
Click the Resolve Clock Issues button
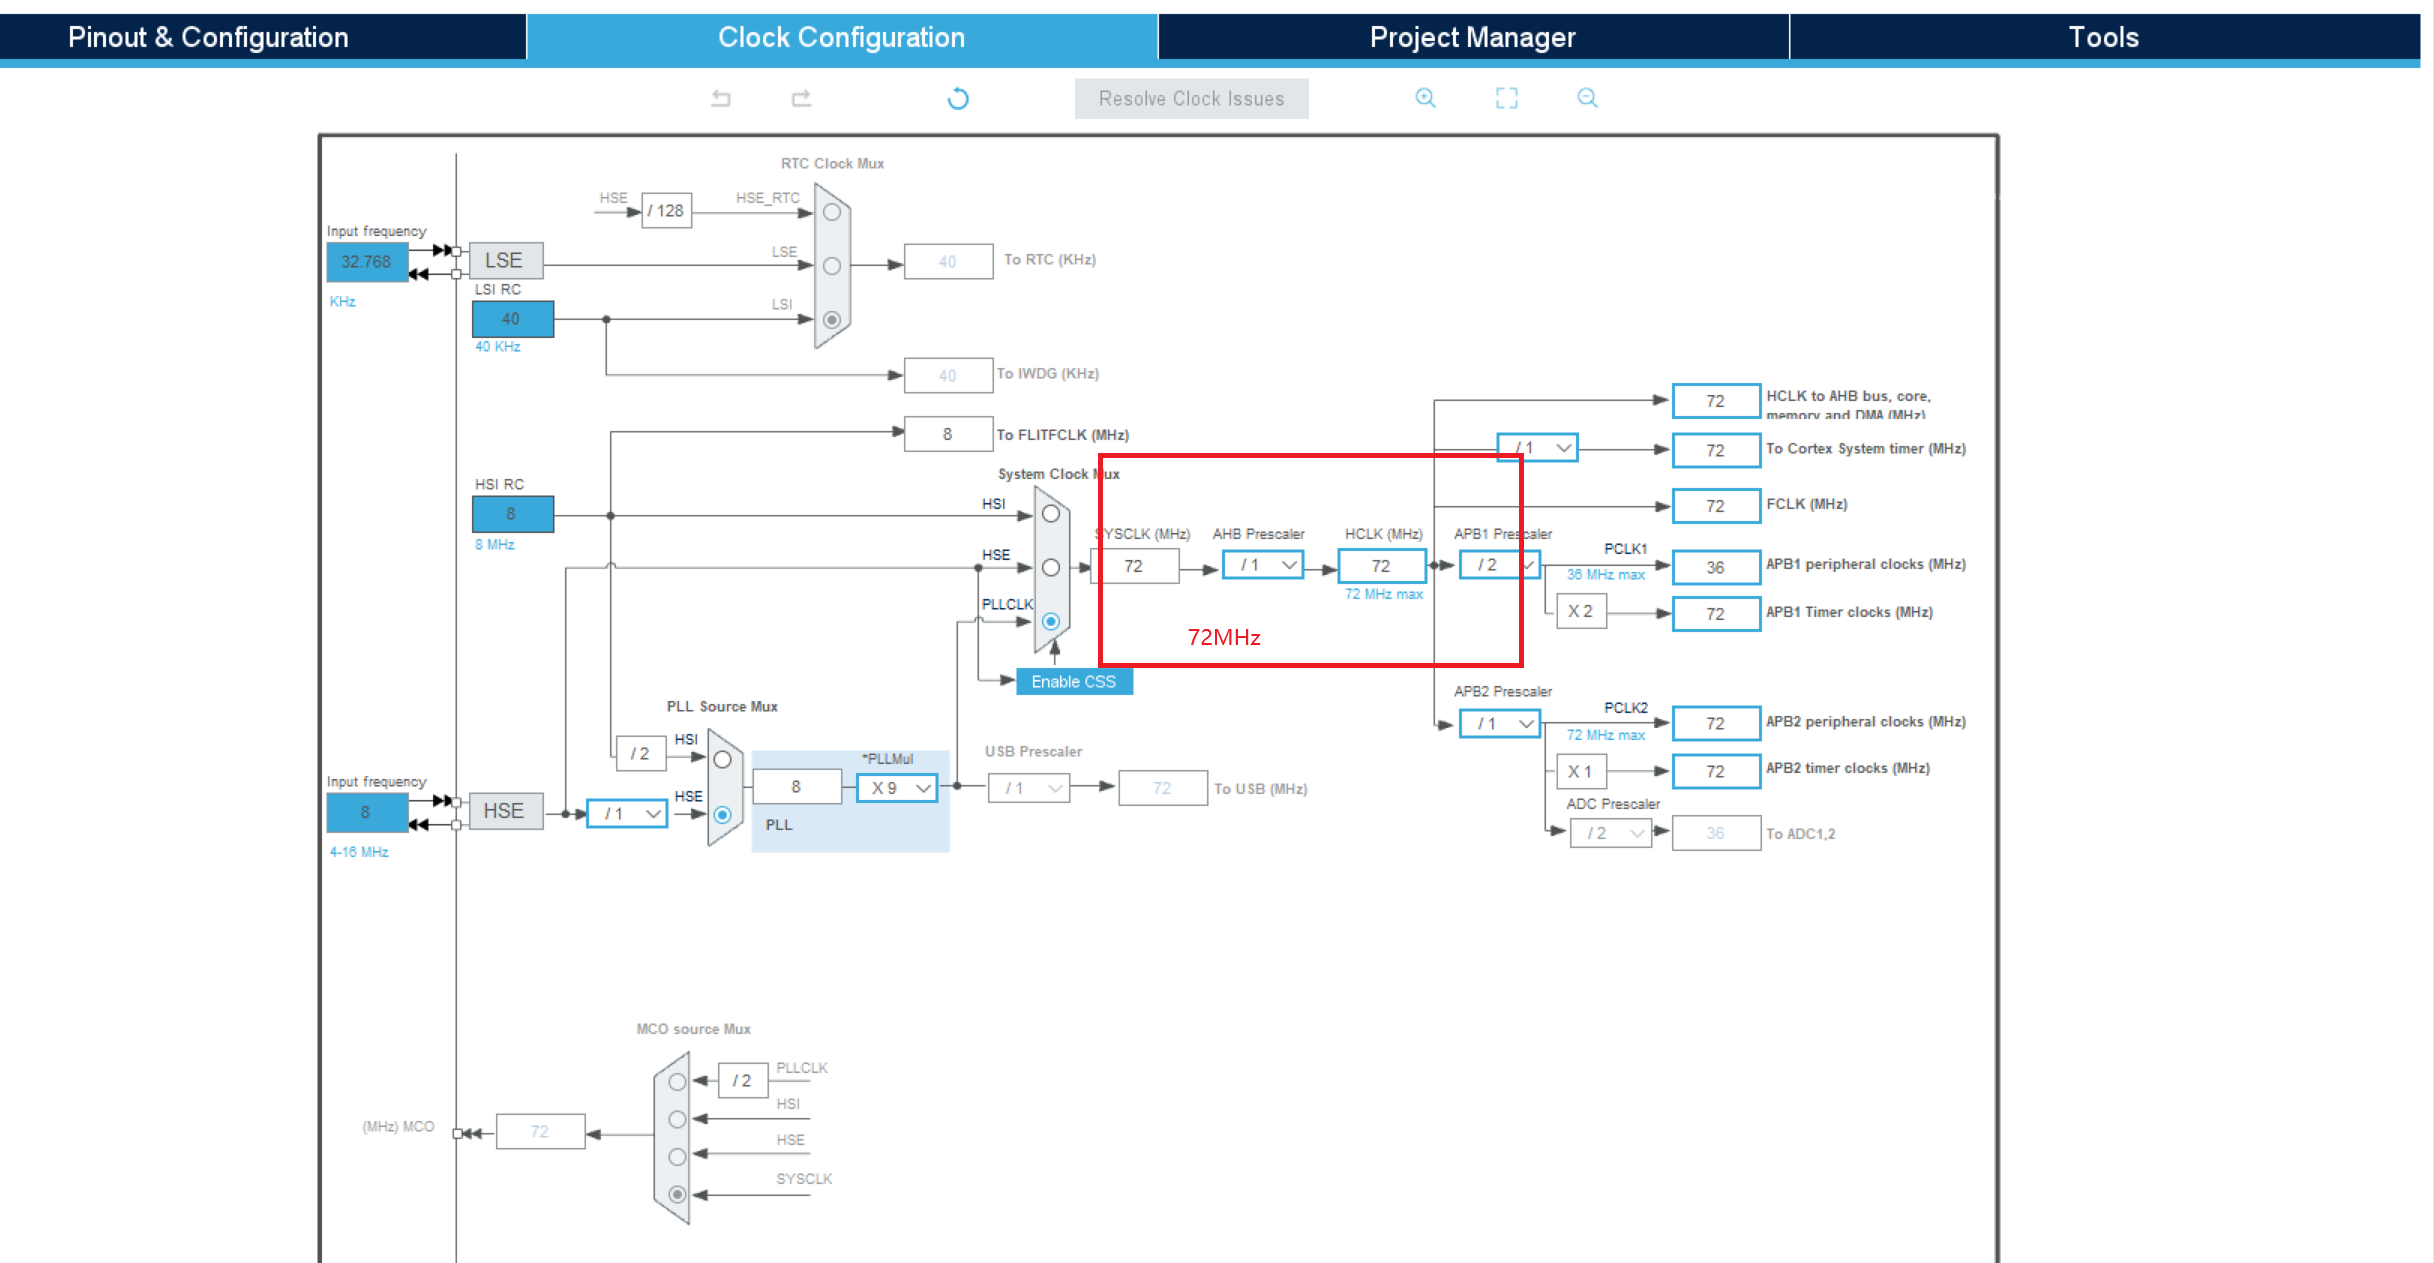pyautogui.click(x=1191, y=99)
